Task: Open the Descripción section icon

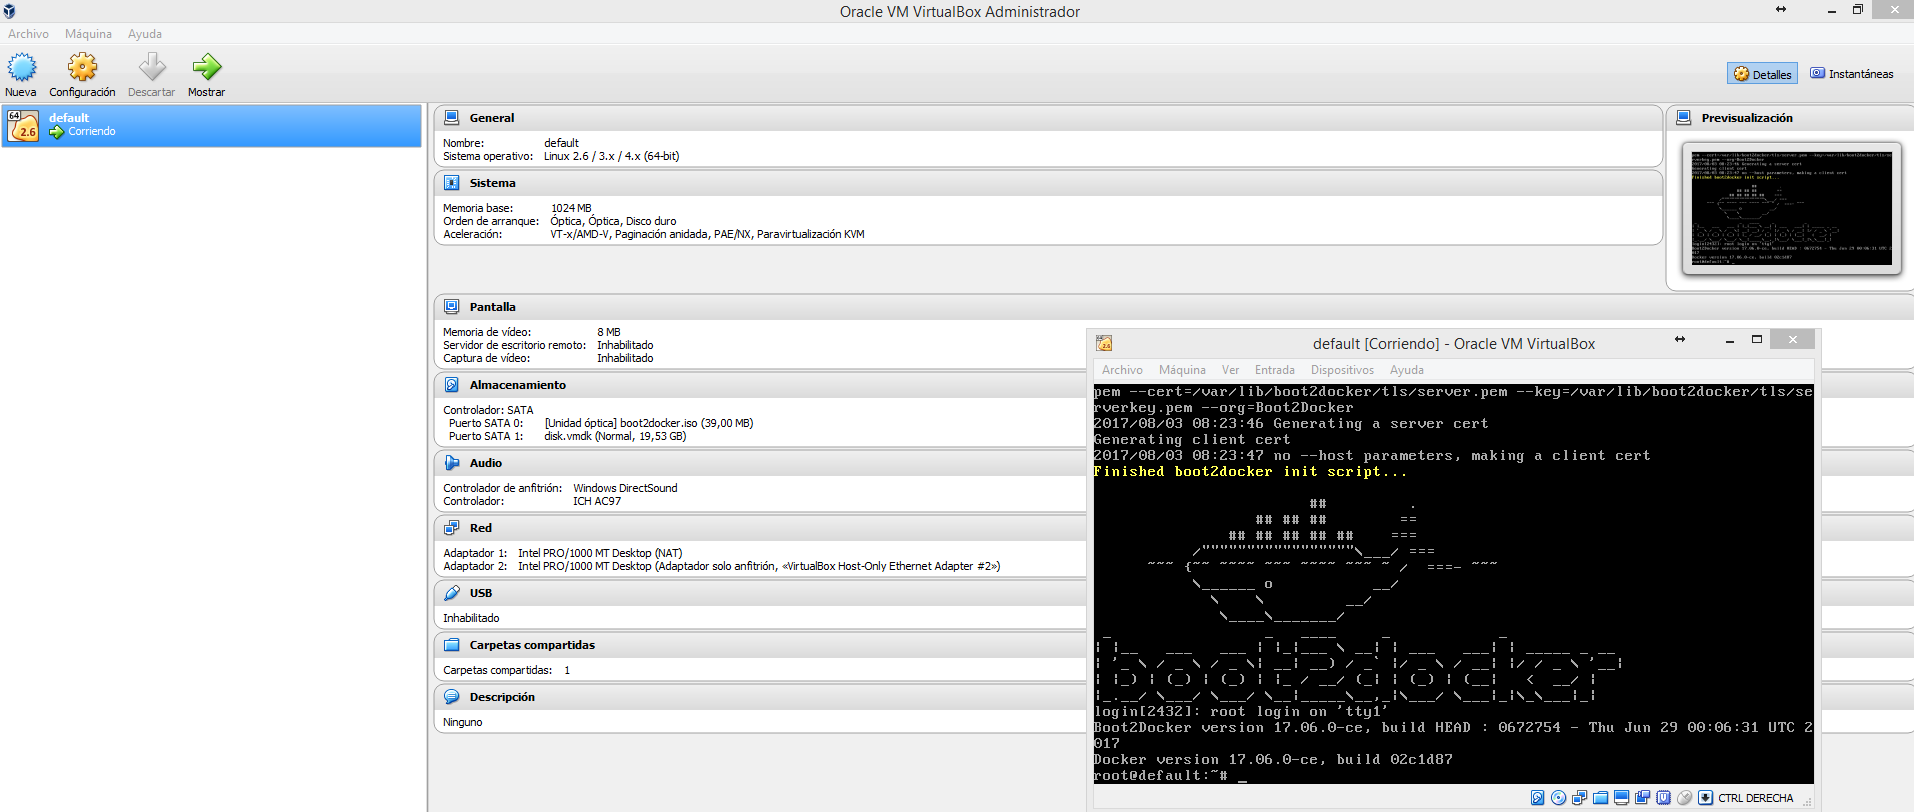Action: pyautogui.click(x=452, y=697)
